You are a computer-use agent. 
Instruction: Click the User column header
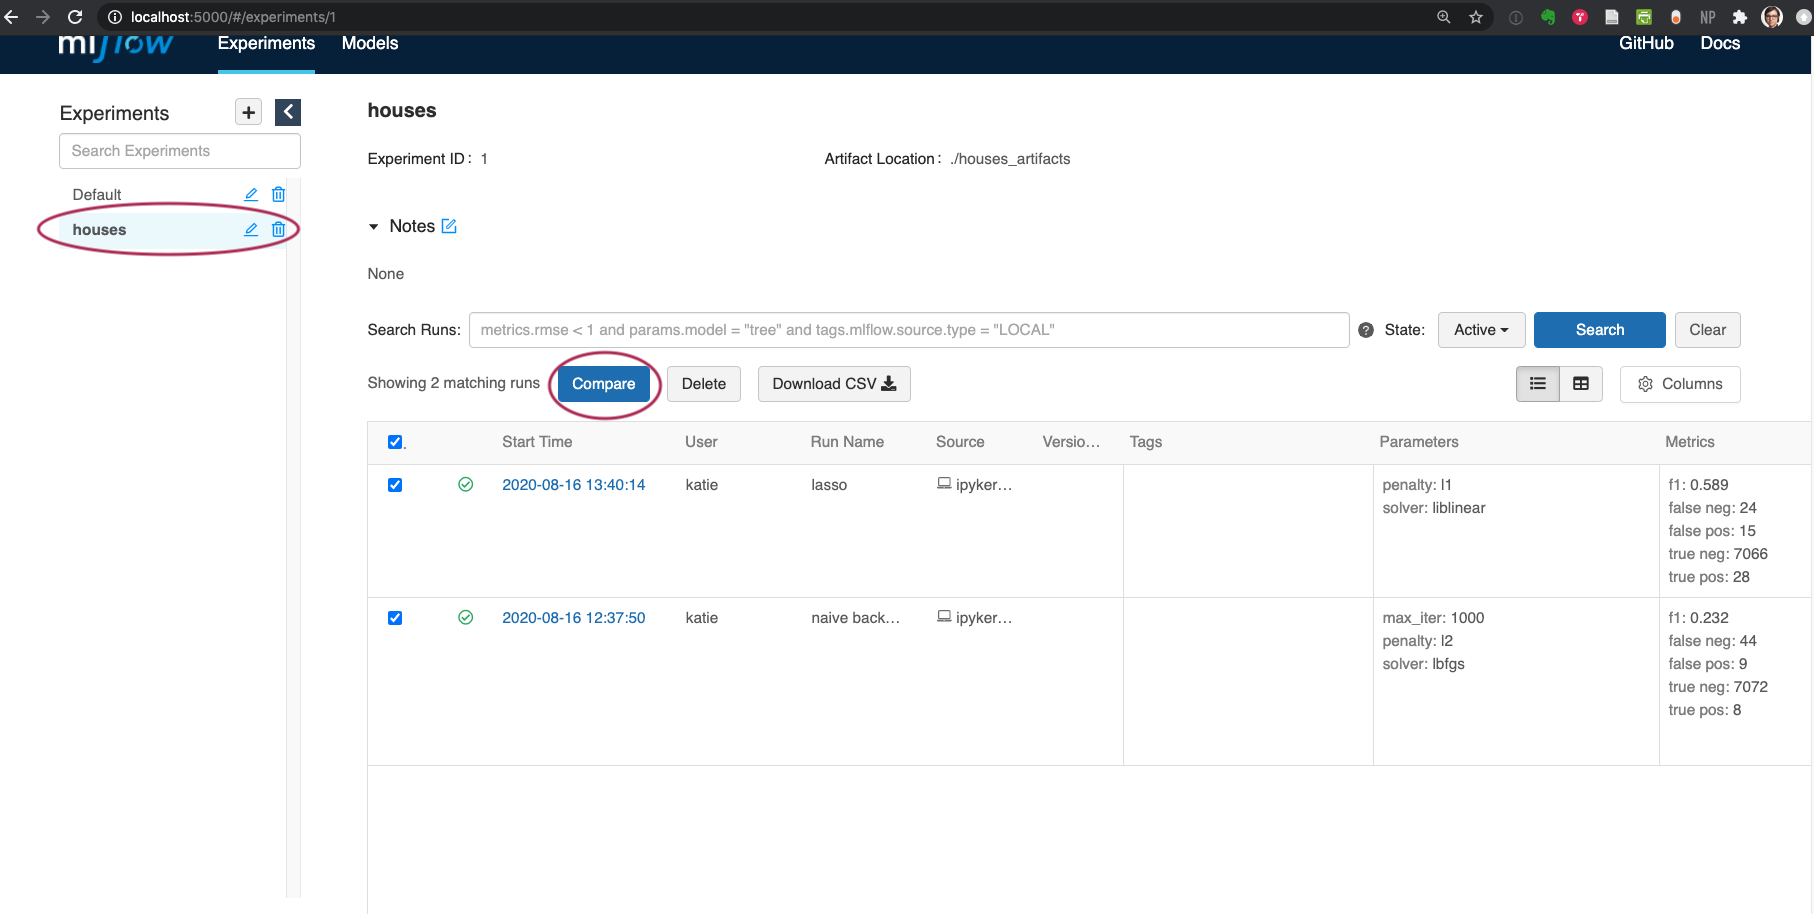701,442
